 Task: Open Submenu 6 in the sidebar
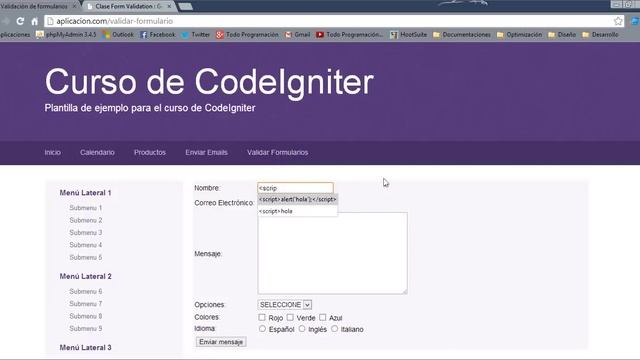[x=86, y=291]
